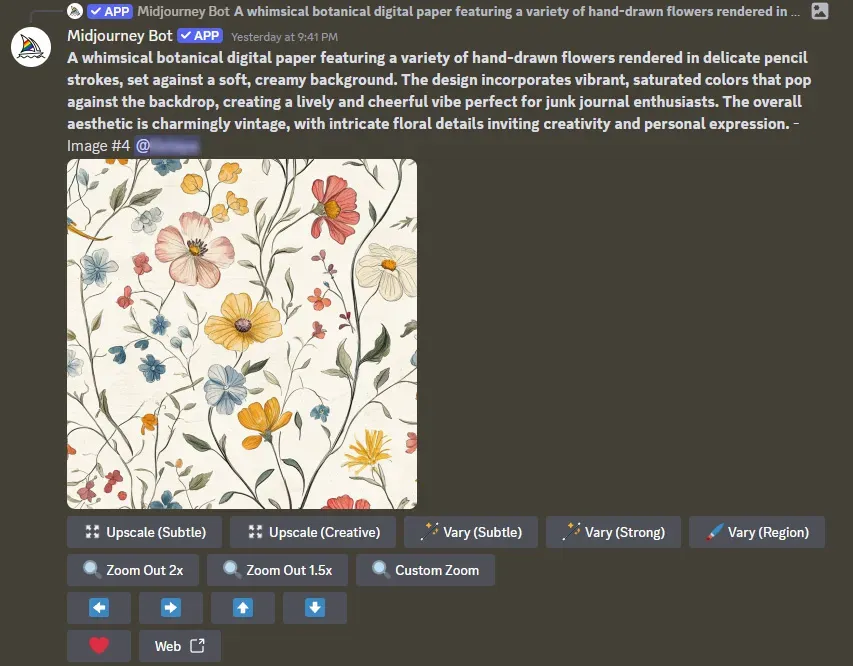Choose Vary (Subtle) option
This screenshot has height=666, width=853.
coord(471,532)
